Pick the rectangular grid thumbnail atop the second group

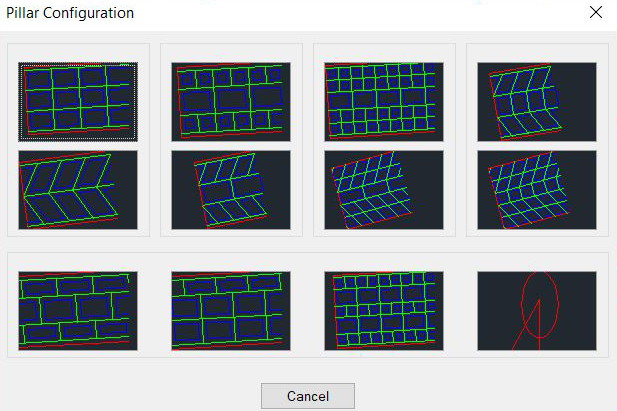pyautogui.click(x=231, y=101)
